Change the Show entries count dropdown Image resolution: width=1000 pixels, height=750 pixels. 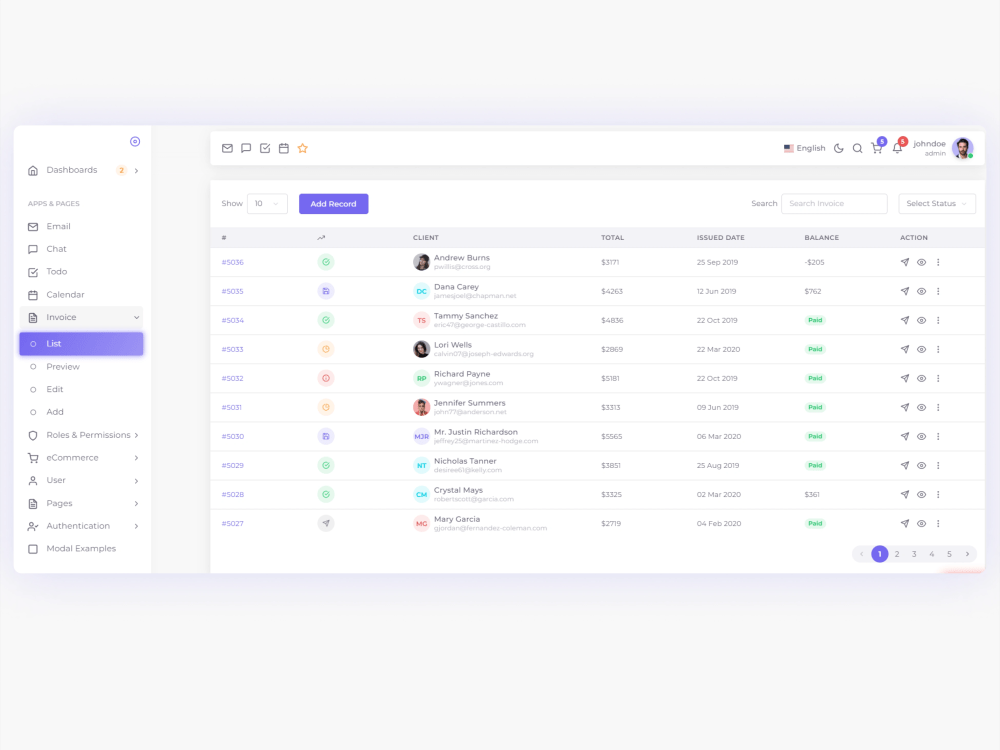pos(267,203)
